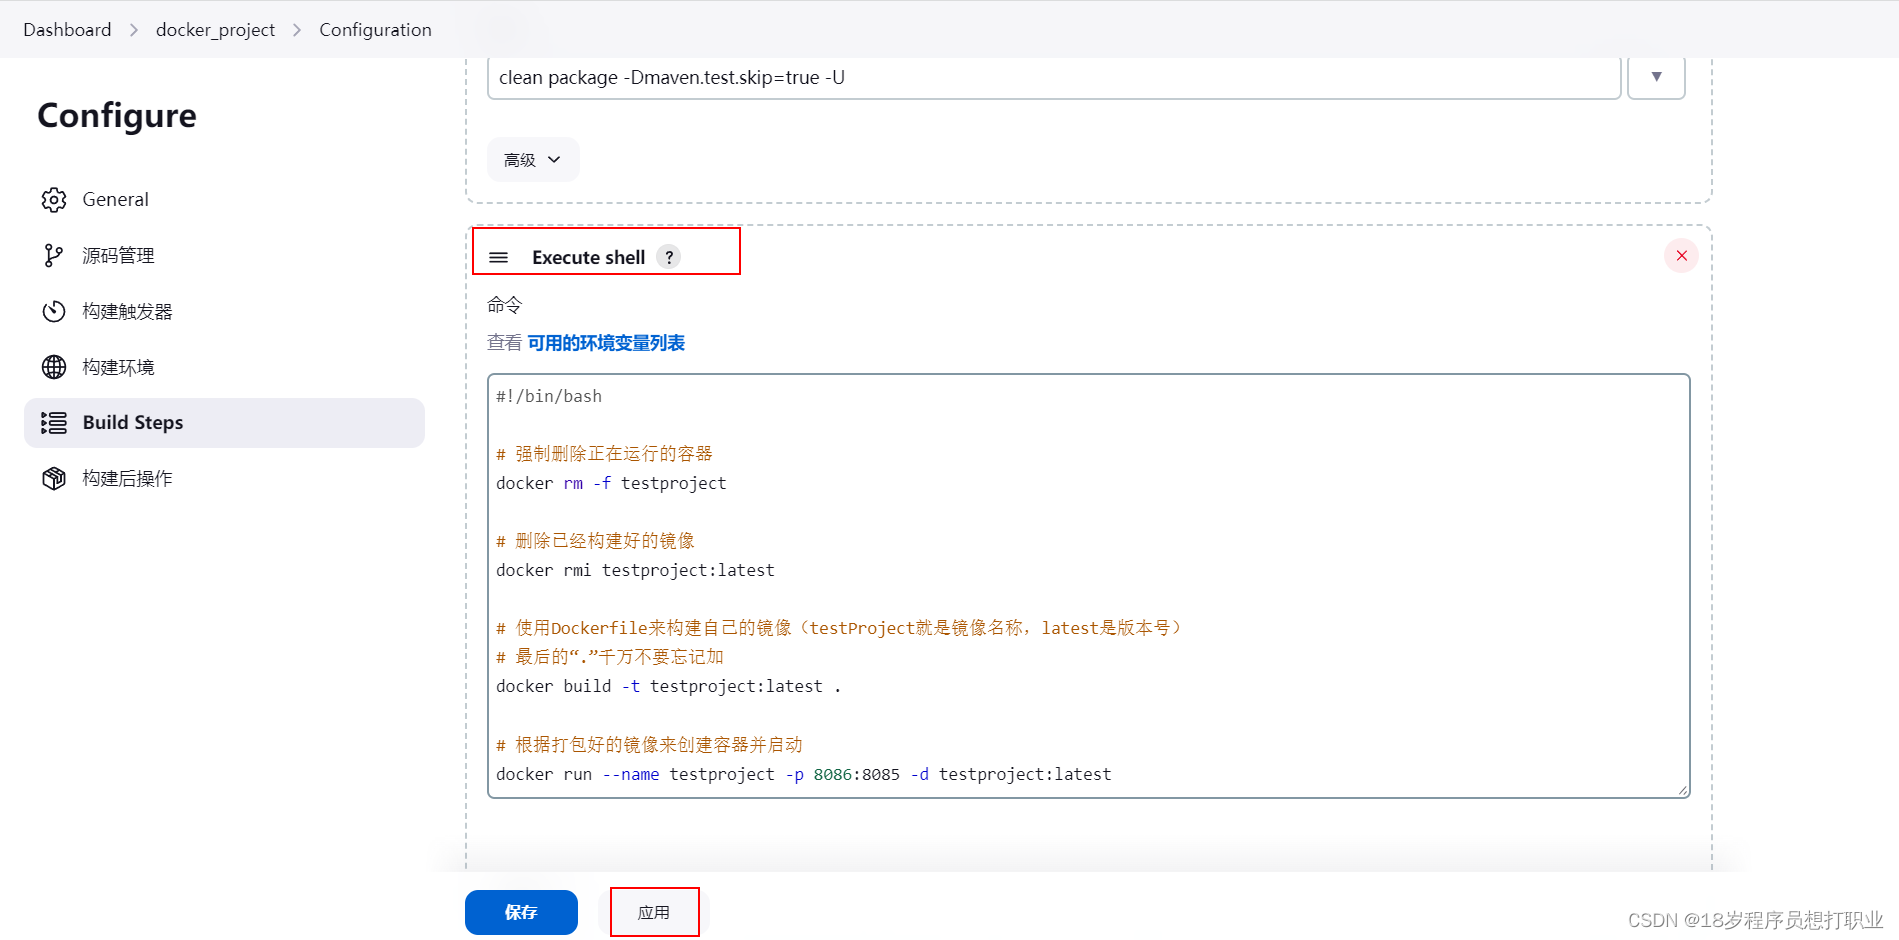
Task: Select the Build Steps section
Action: pos(224,423)
